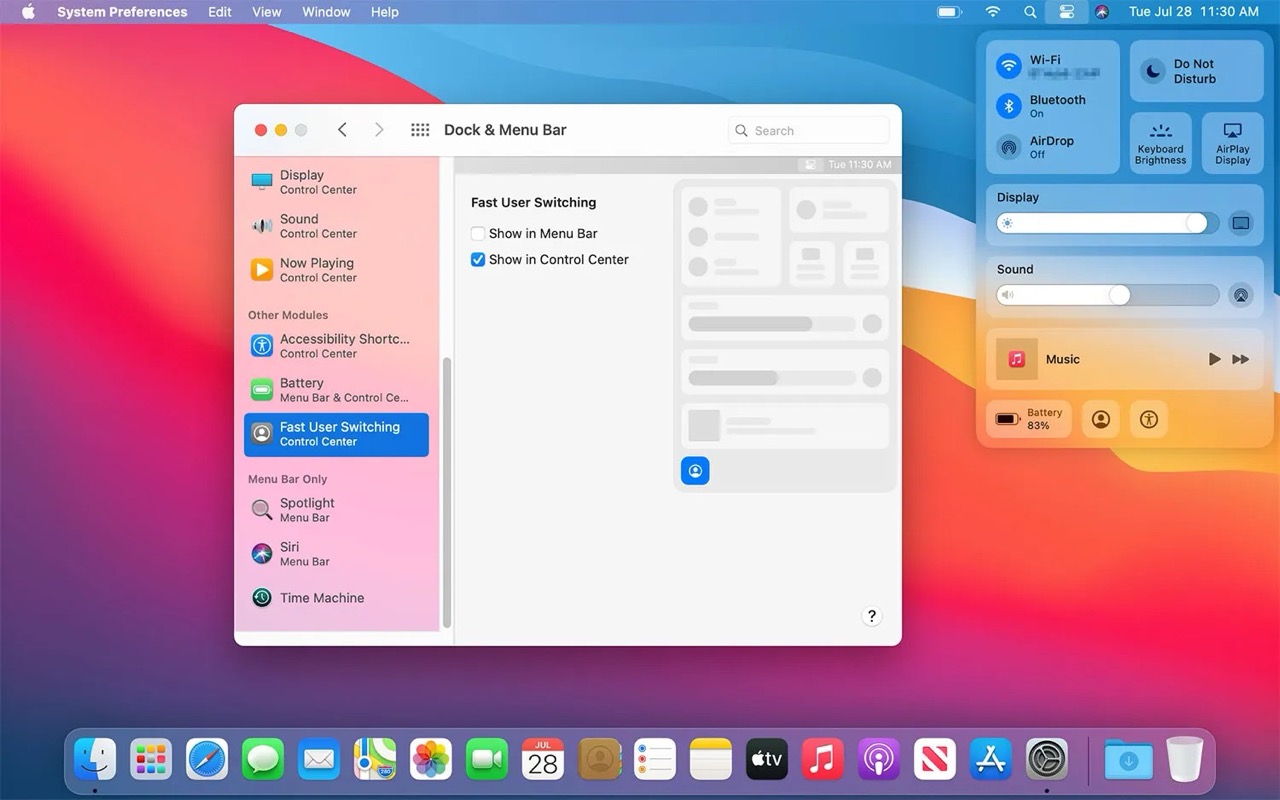
Task: Open Calendar showing Jul 28
Action: pyautogui.click(x=543, y=760)
